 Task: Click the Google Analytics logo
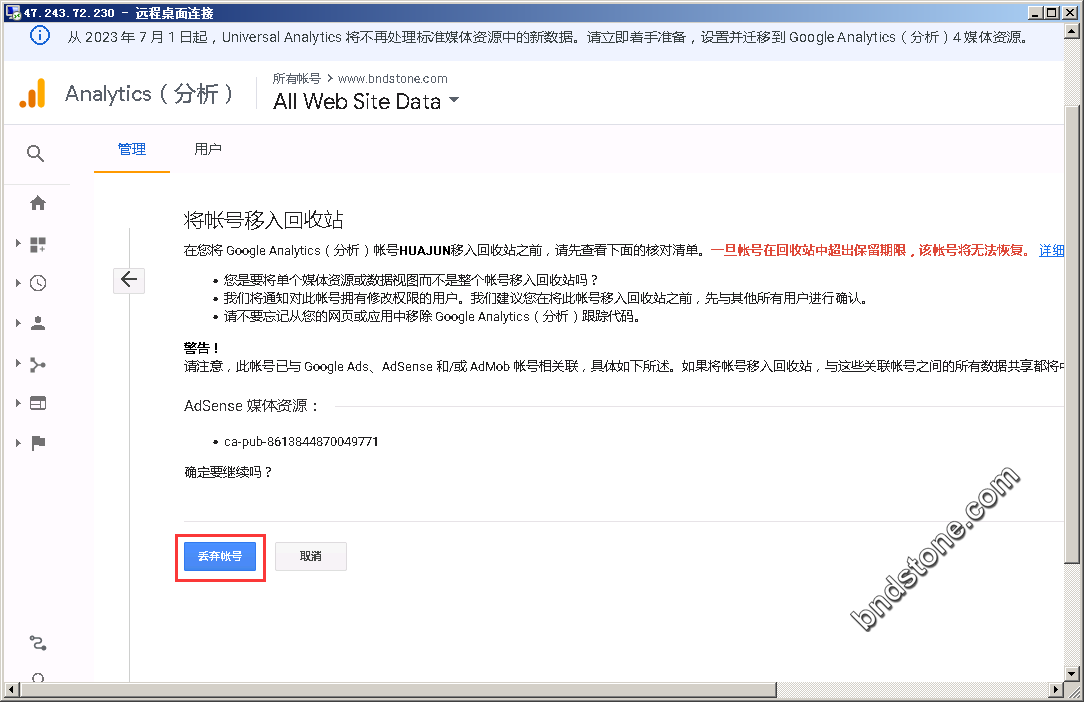pos(32,93)
